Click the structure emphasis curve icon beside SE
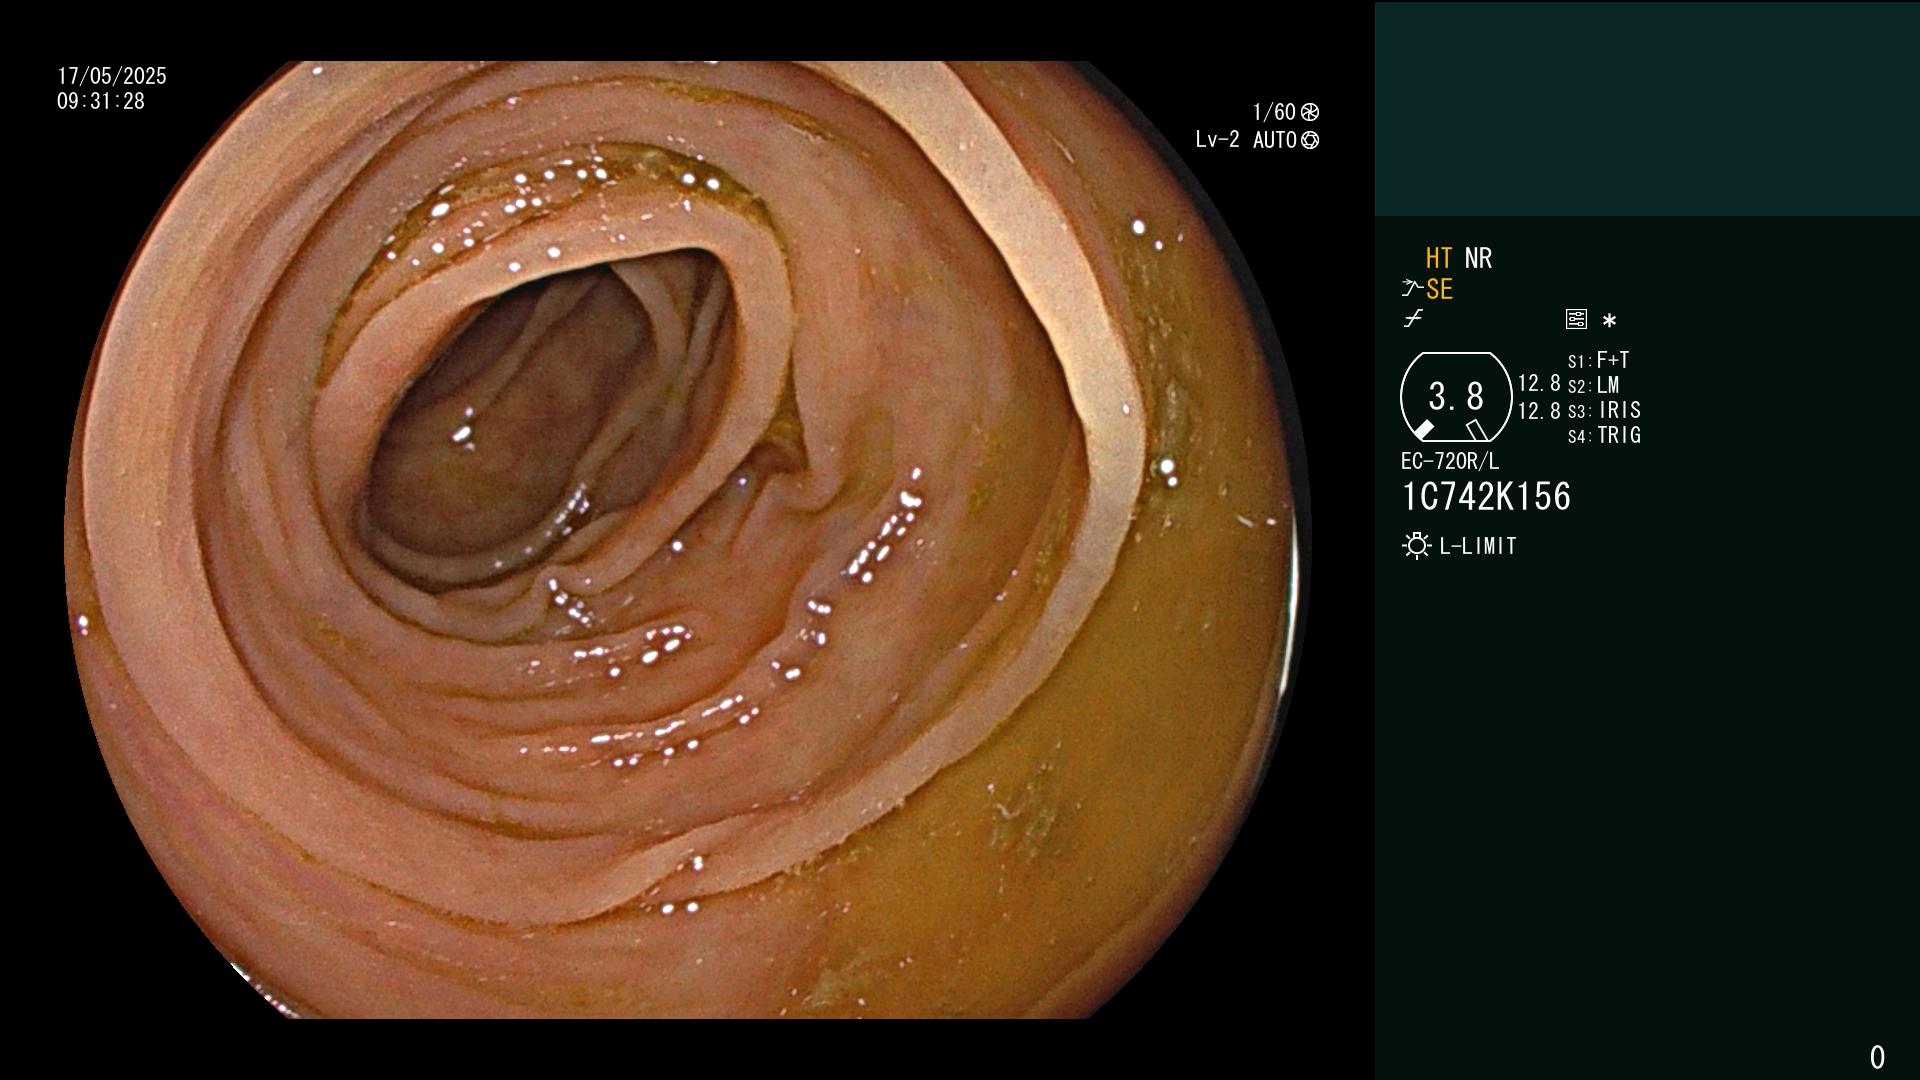1920x1080 pixels. (1412, 289)
